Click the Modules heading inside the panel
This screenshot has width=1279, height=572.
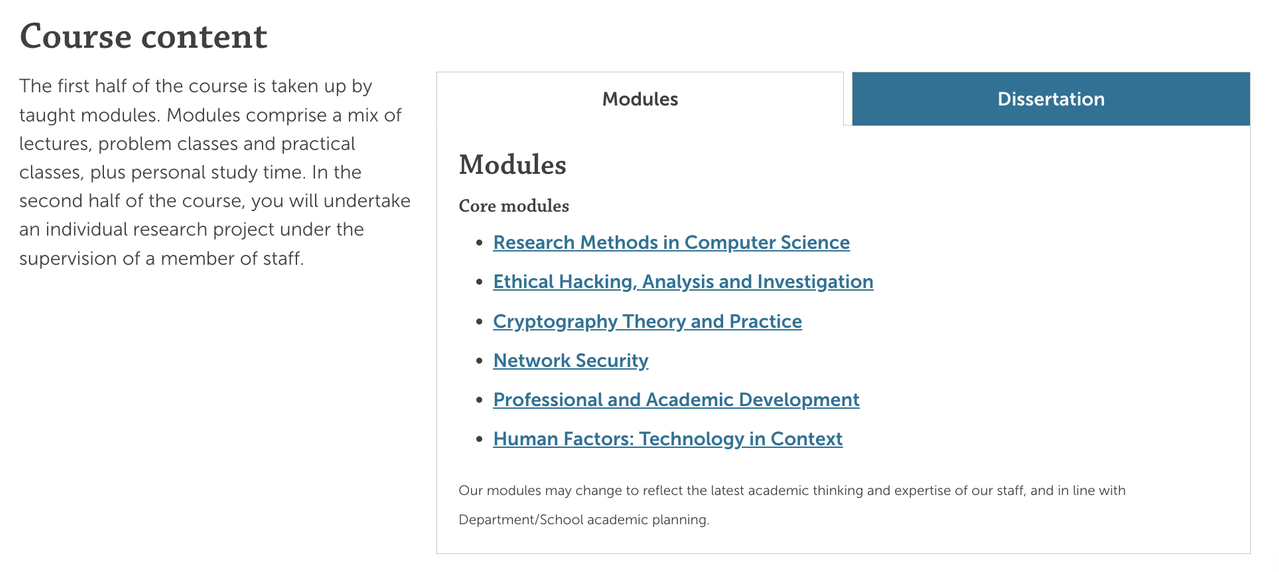click(x=512, y=165)
